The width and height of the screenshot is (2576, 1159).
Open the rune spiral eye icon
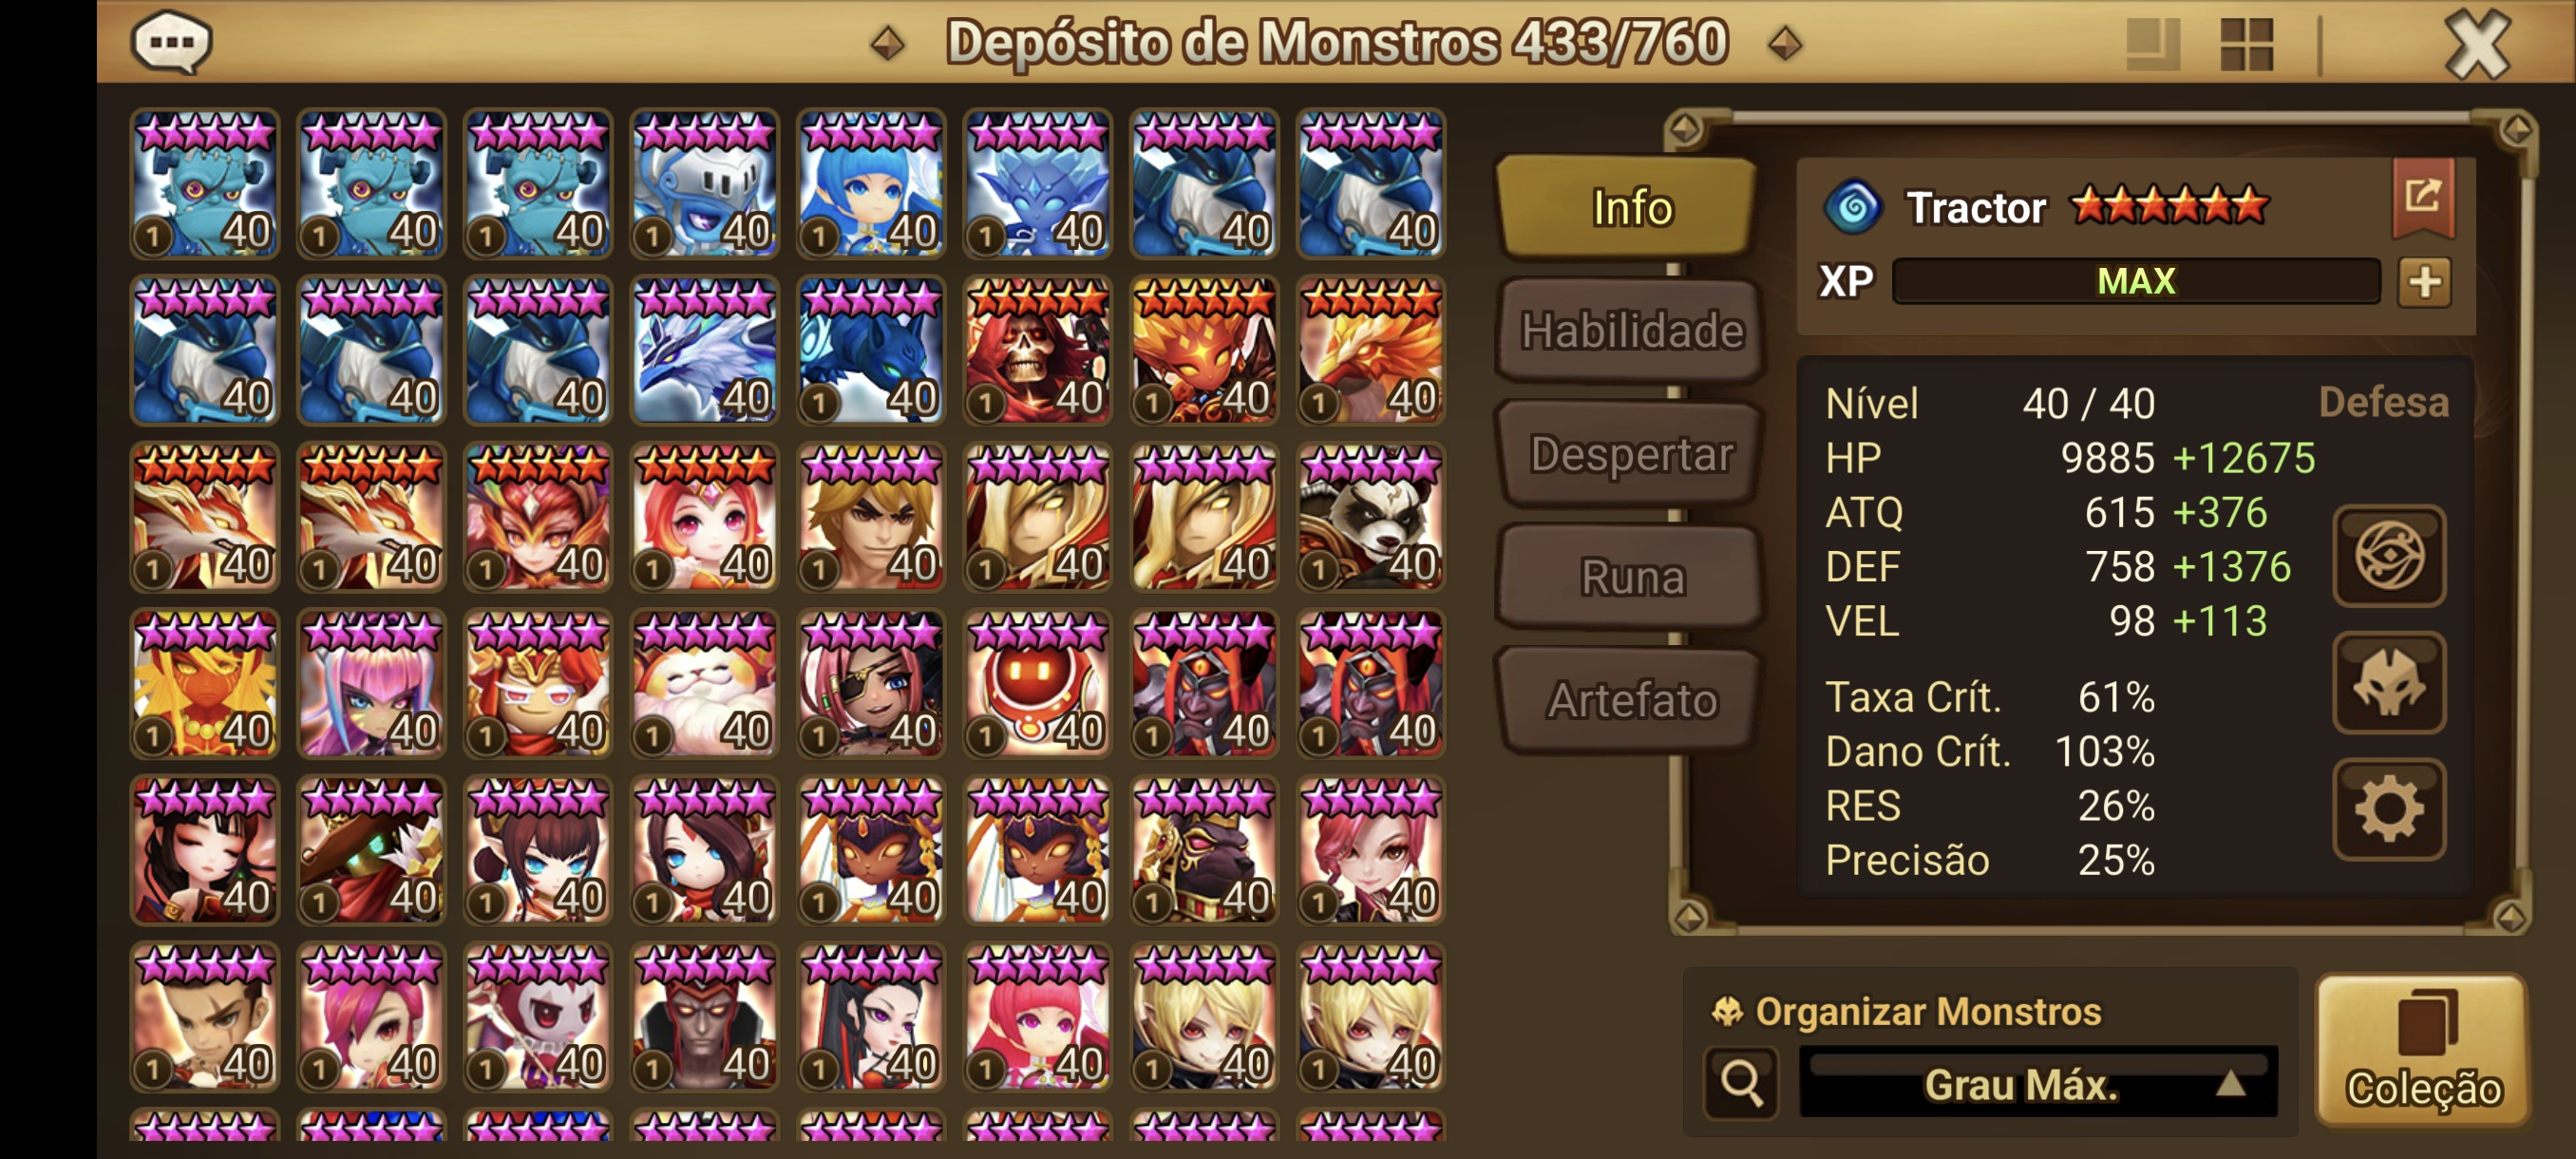point(2389,556)
